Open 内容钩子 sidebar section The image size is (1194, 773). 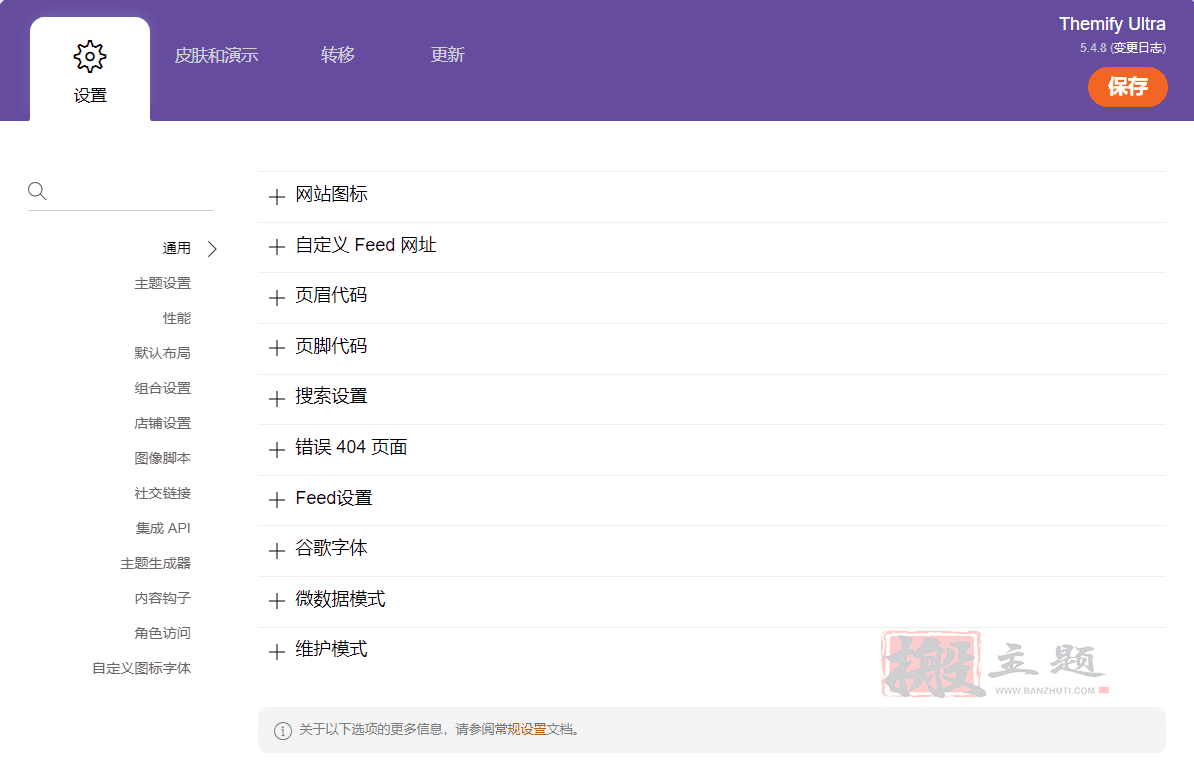point(162,599)
